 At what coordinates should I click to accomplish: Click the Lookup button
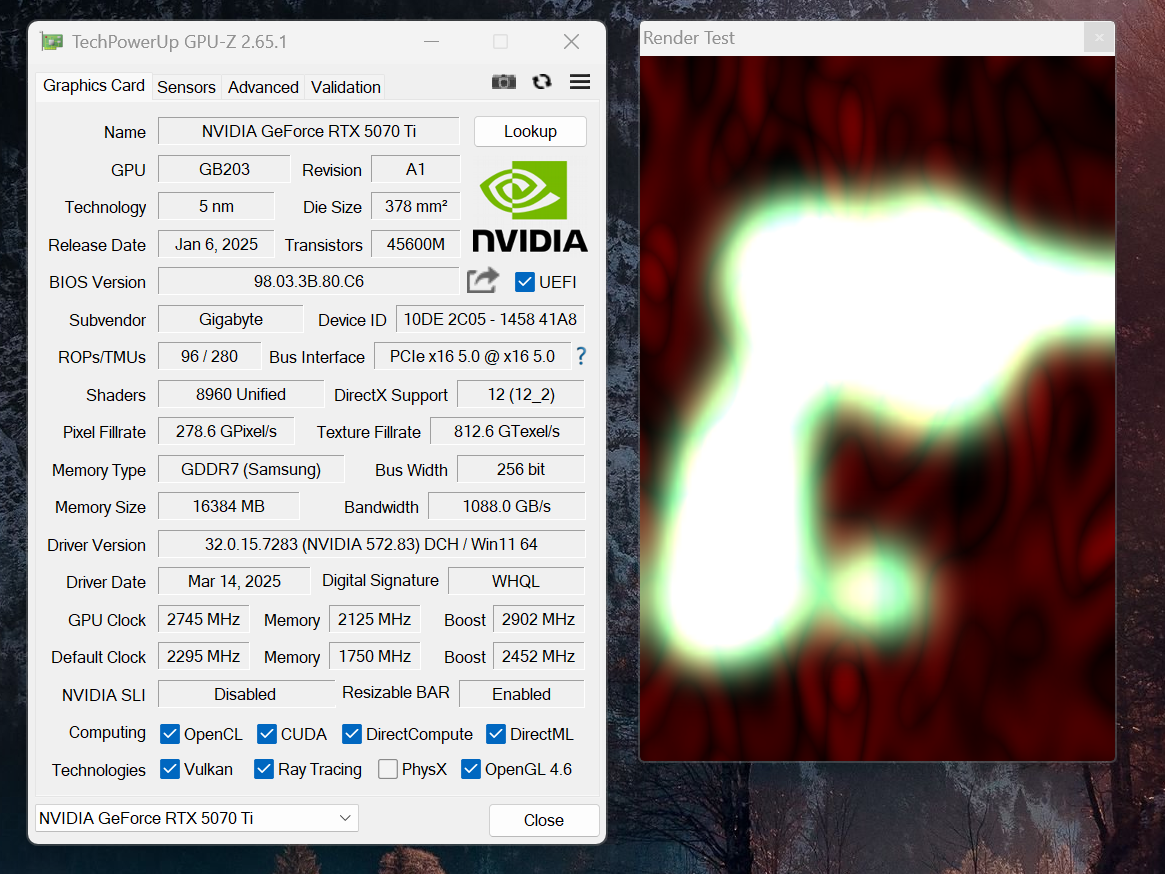(530, 132)
